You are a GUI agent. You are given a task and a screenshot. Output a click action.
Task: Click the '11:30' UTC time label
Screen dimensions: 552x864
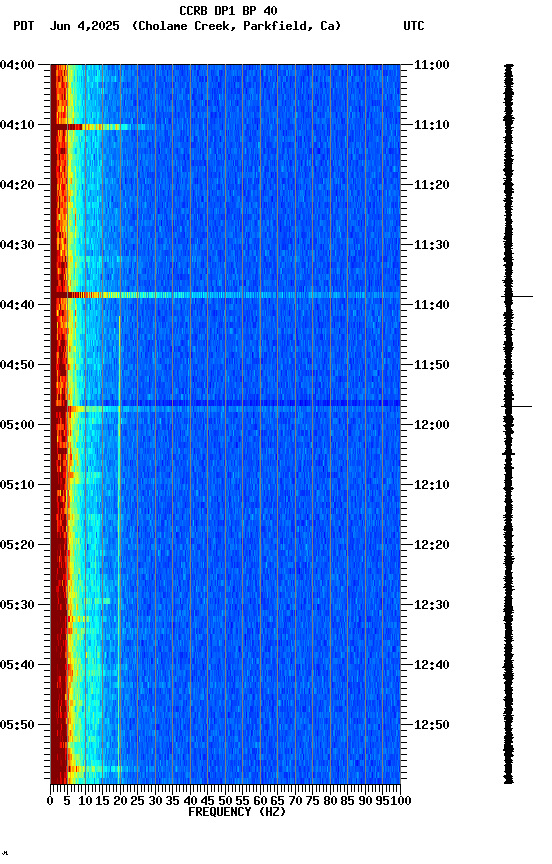(432, 245)
